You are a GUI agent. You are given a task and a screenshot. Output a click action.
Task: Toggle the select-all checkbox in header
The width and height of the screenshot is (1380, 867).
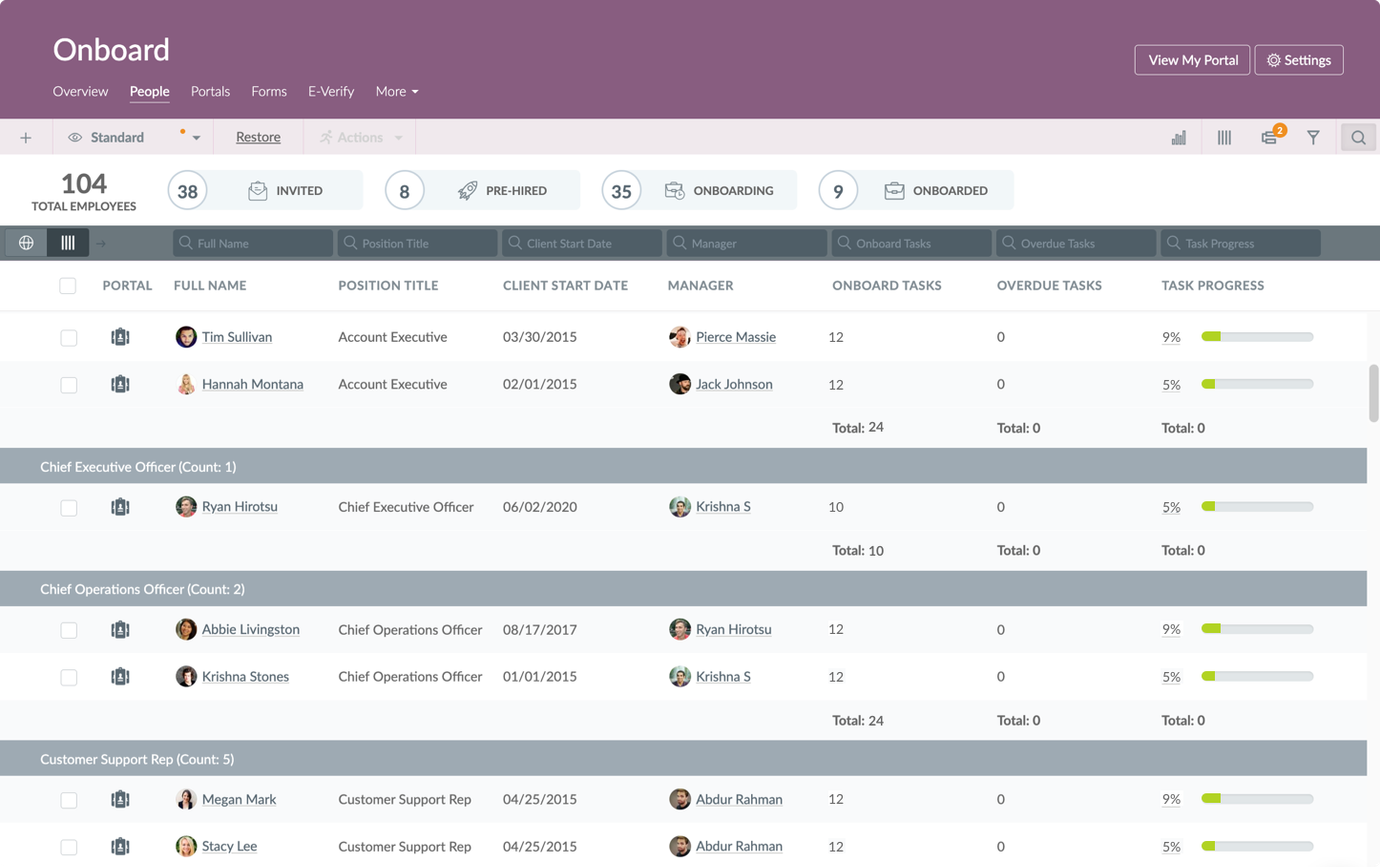point(68,286)
